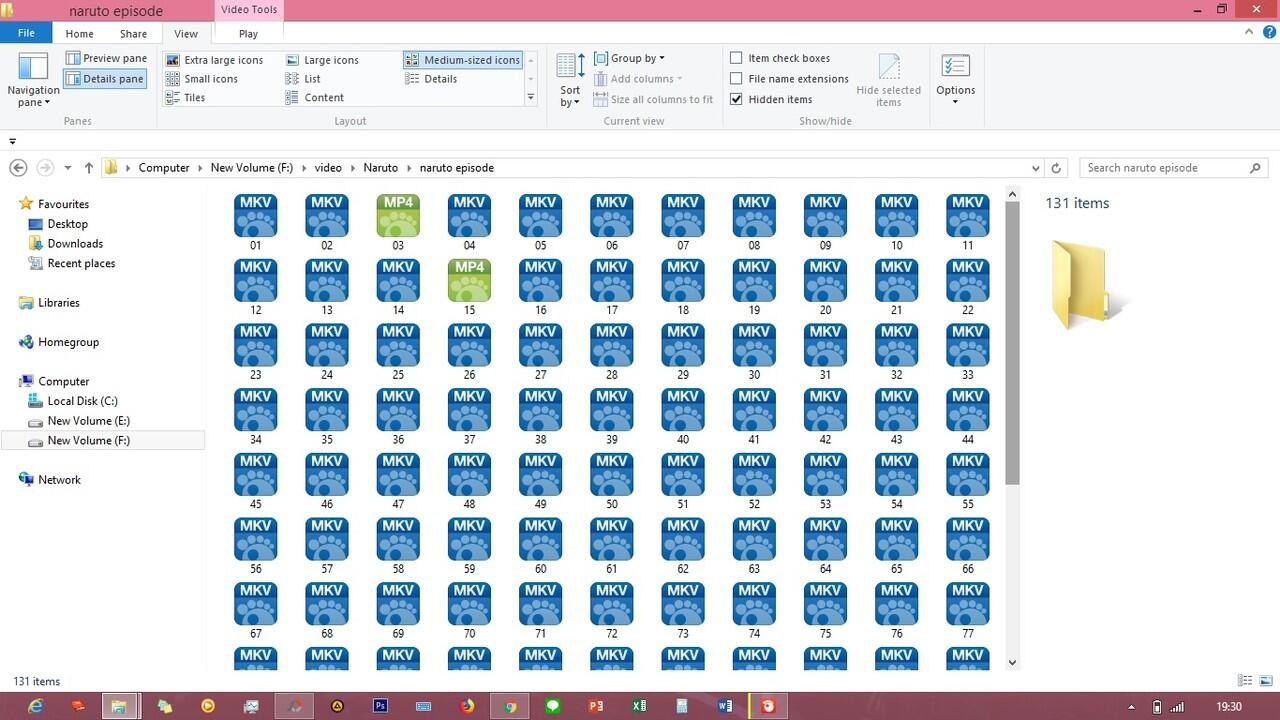Screen dimensions: 1280x720
Task: Switch layout to Tiles
Action: pos(186,98)
